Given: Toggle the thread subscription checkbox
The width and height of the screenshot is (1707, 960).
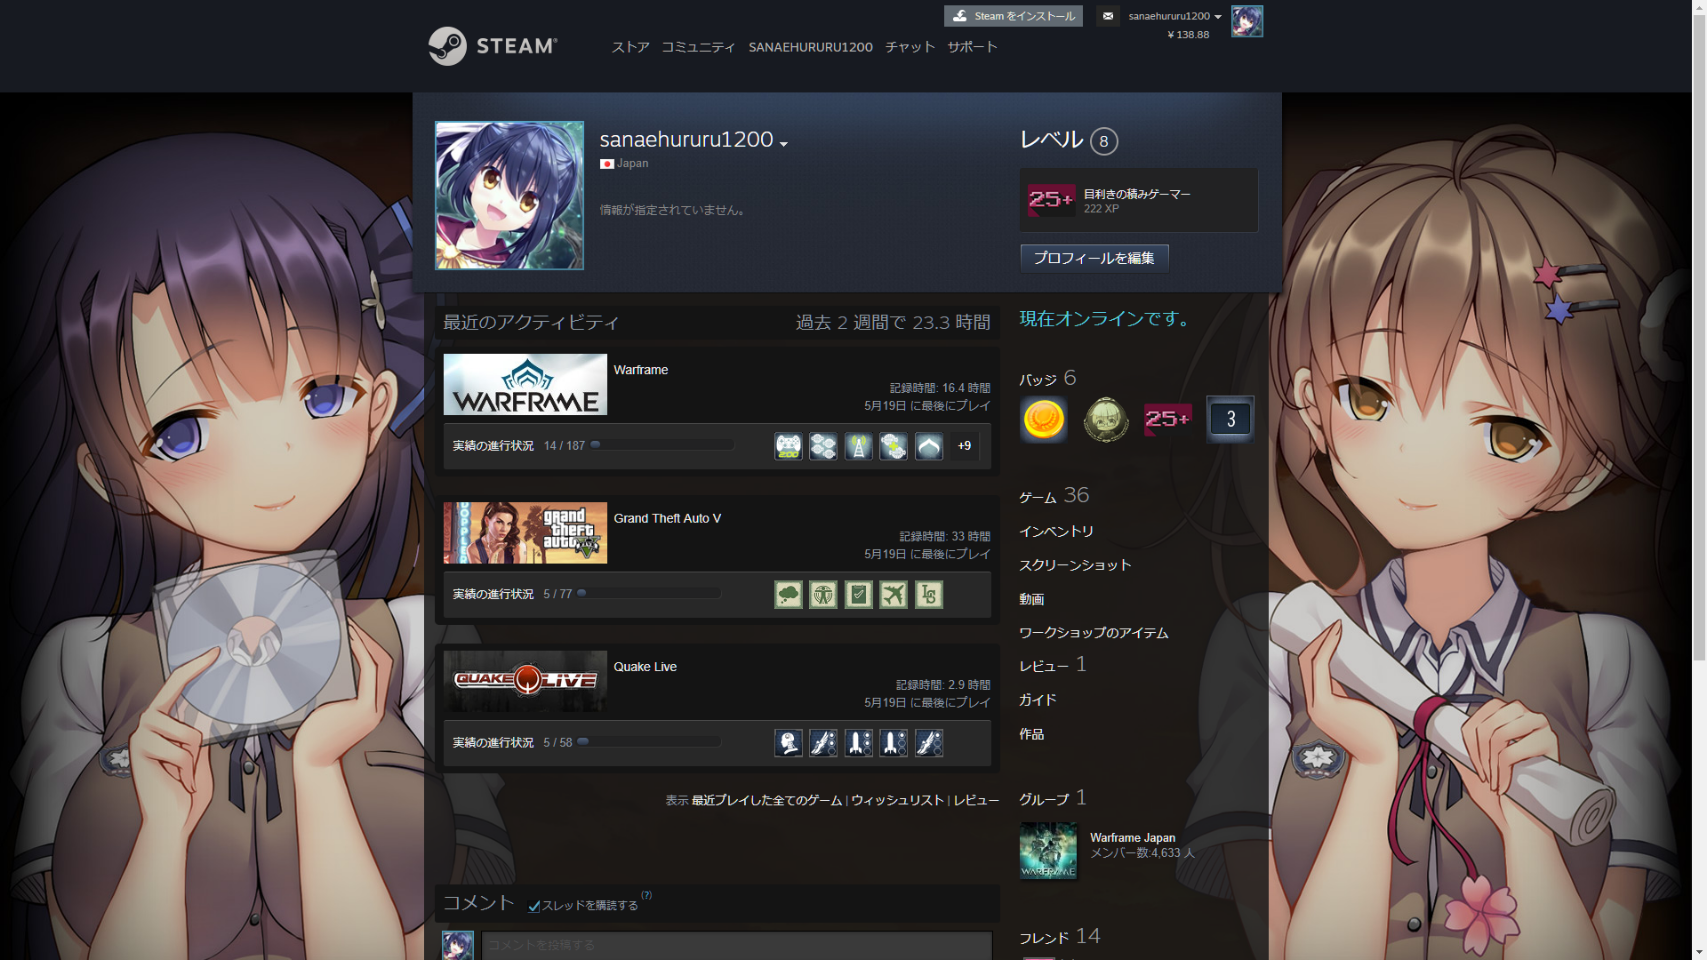Looking at the screenshot, I should pos(534,906).
